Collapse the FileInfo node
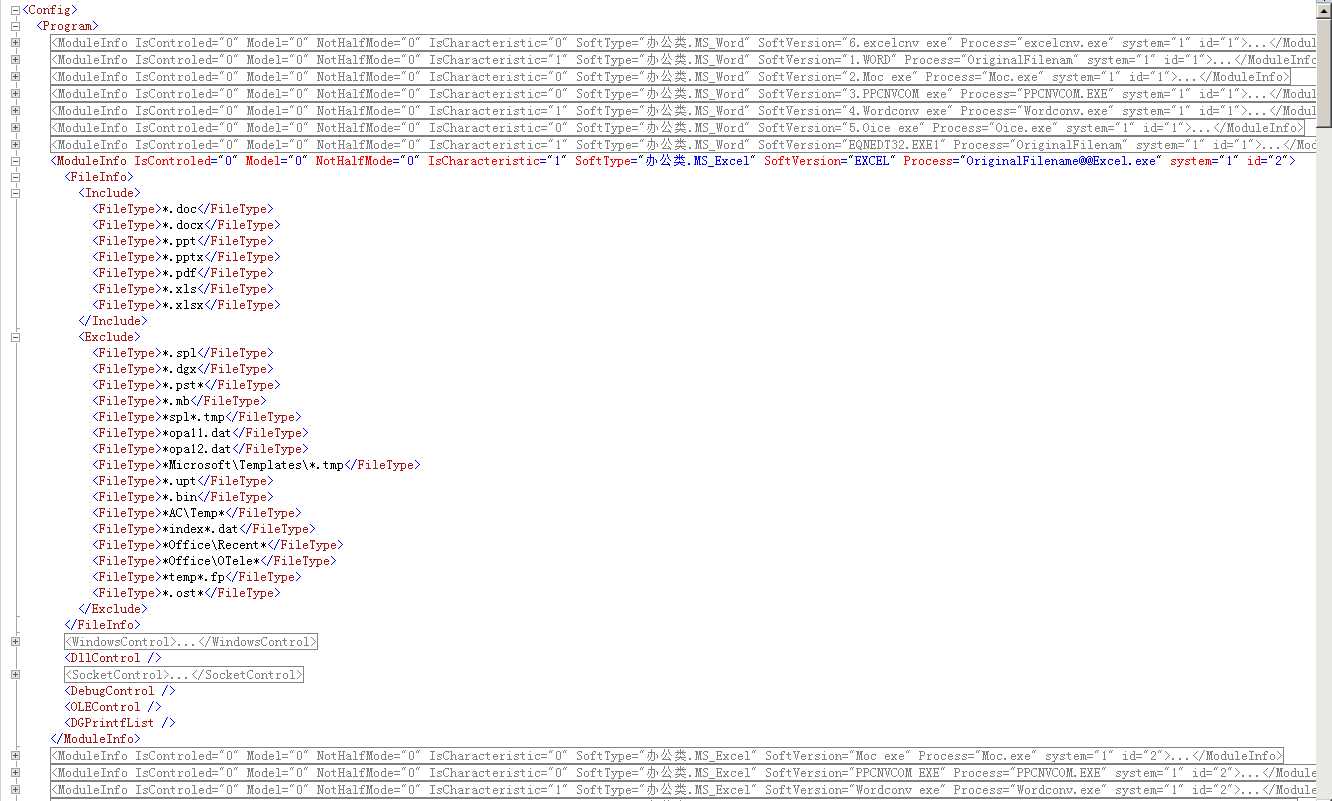1332x801 pixels. pos(15,177)
